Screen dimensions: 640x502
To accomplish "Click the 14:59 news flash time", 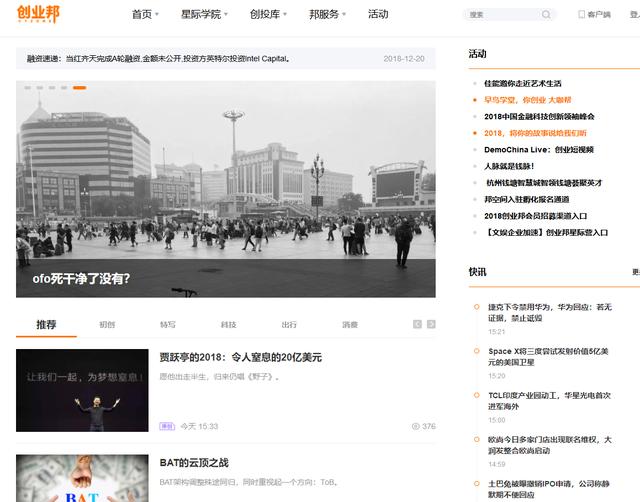I will [497, 464].
